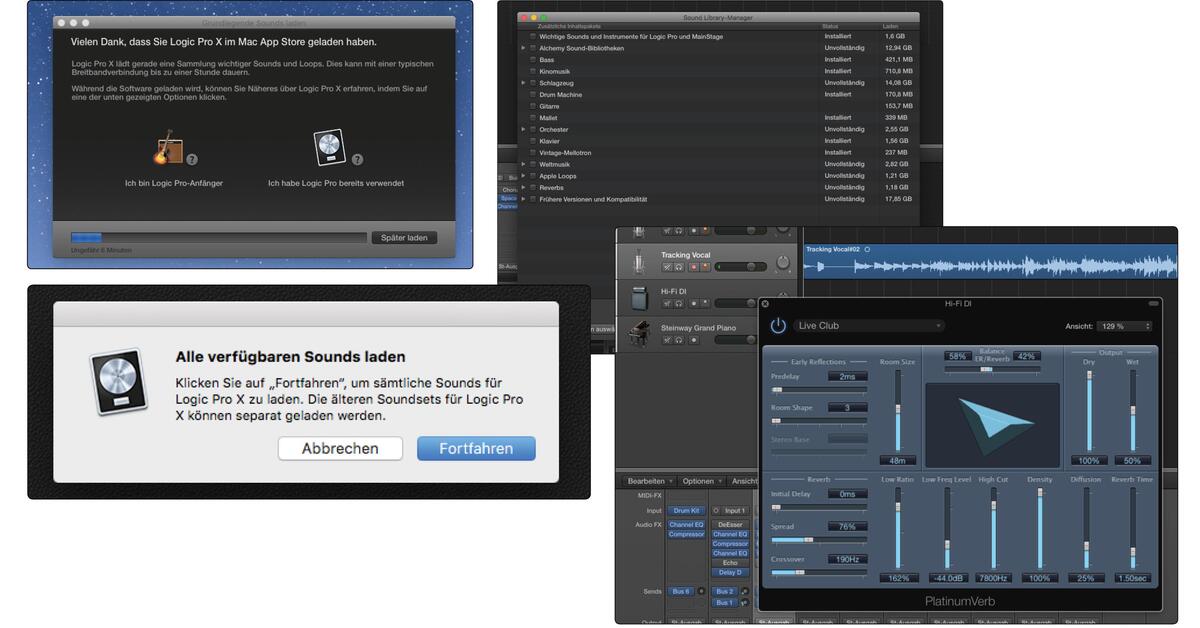Open the Bearbeiten menu in the inspector
Image resolution: width=1200 pixels, height=628 pixels.
coord(646,481)
